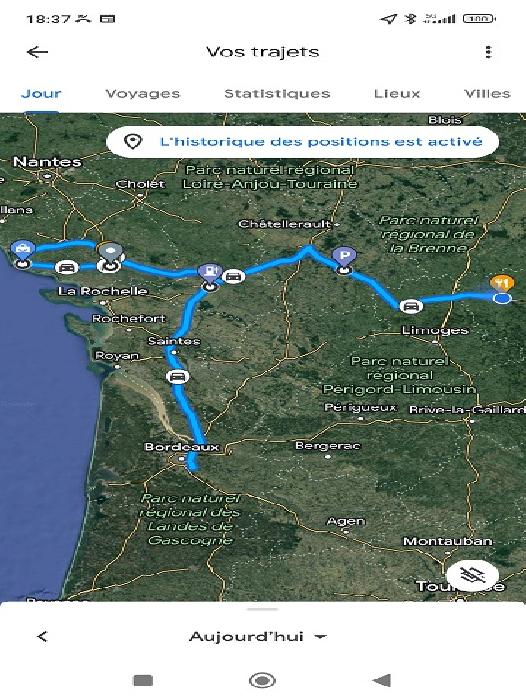The image size is (526, 700).
Task: Tap the hotel marker on the coast
Action: pyautogui.click(x=22, y=249)
